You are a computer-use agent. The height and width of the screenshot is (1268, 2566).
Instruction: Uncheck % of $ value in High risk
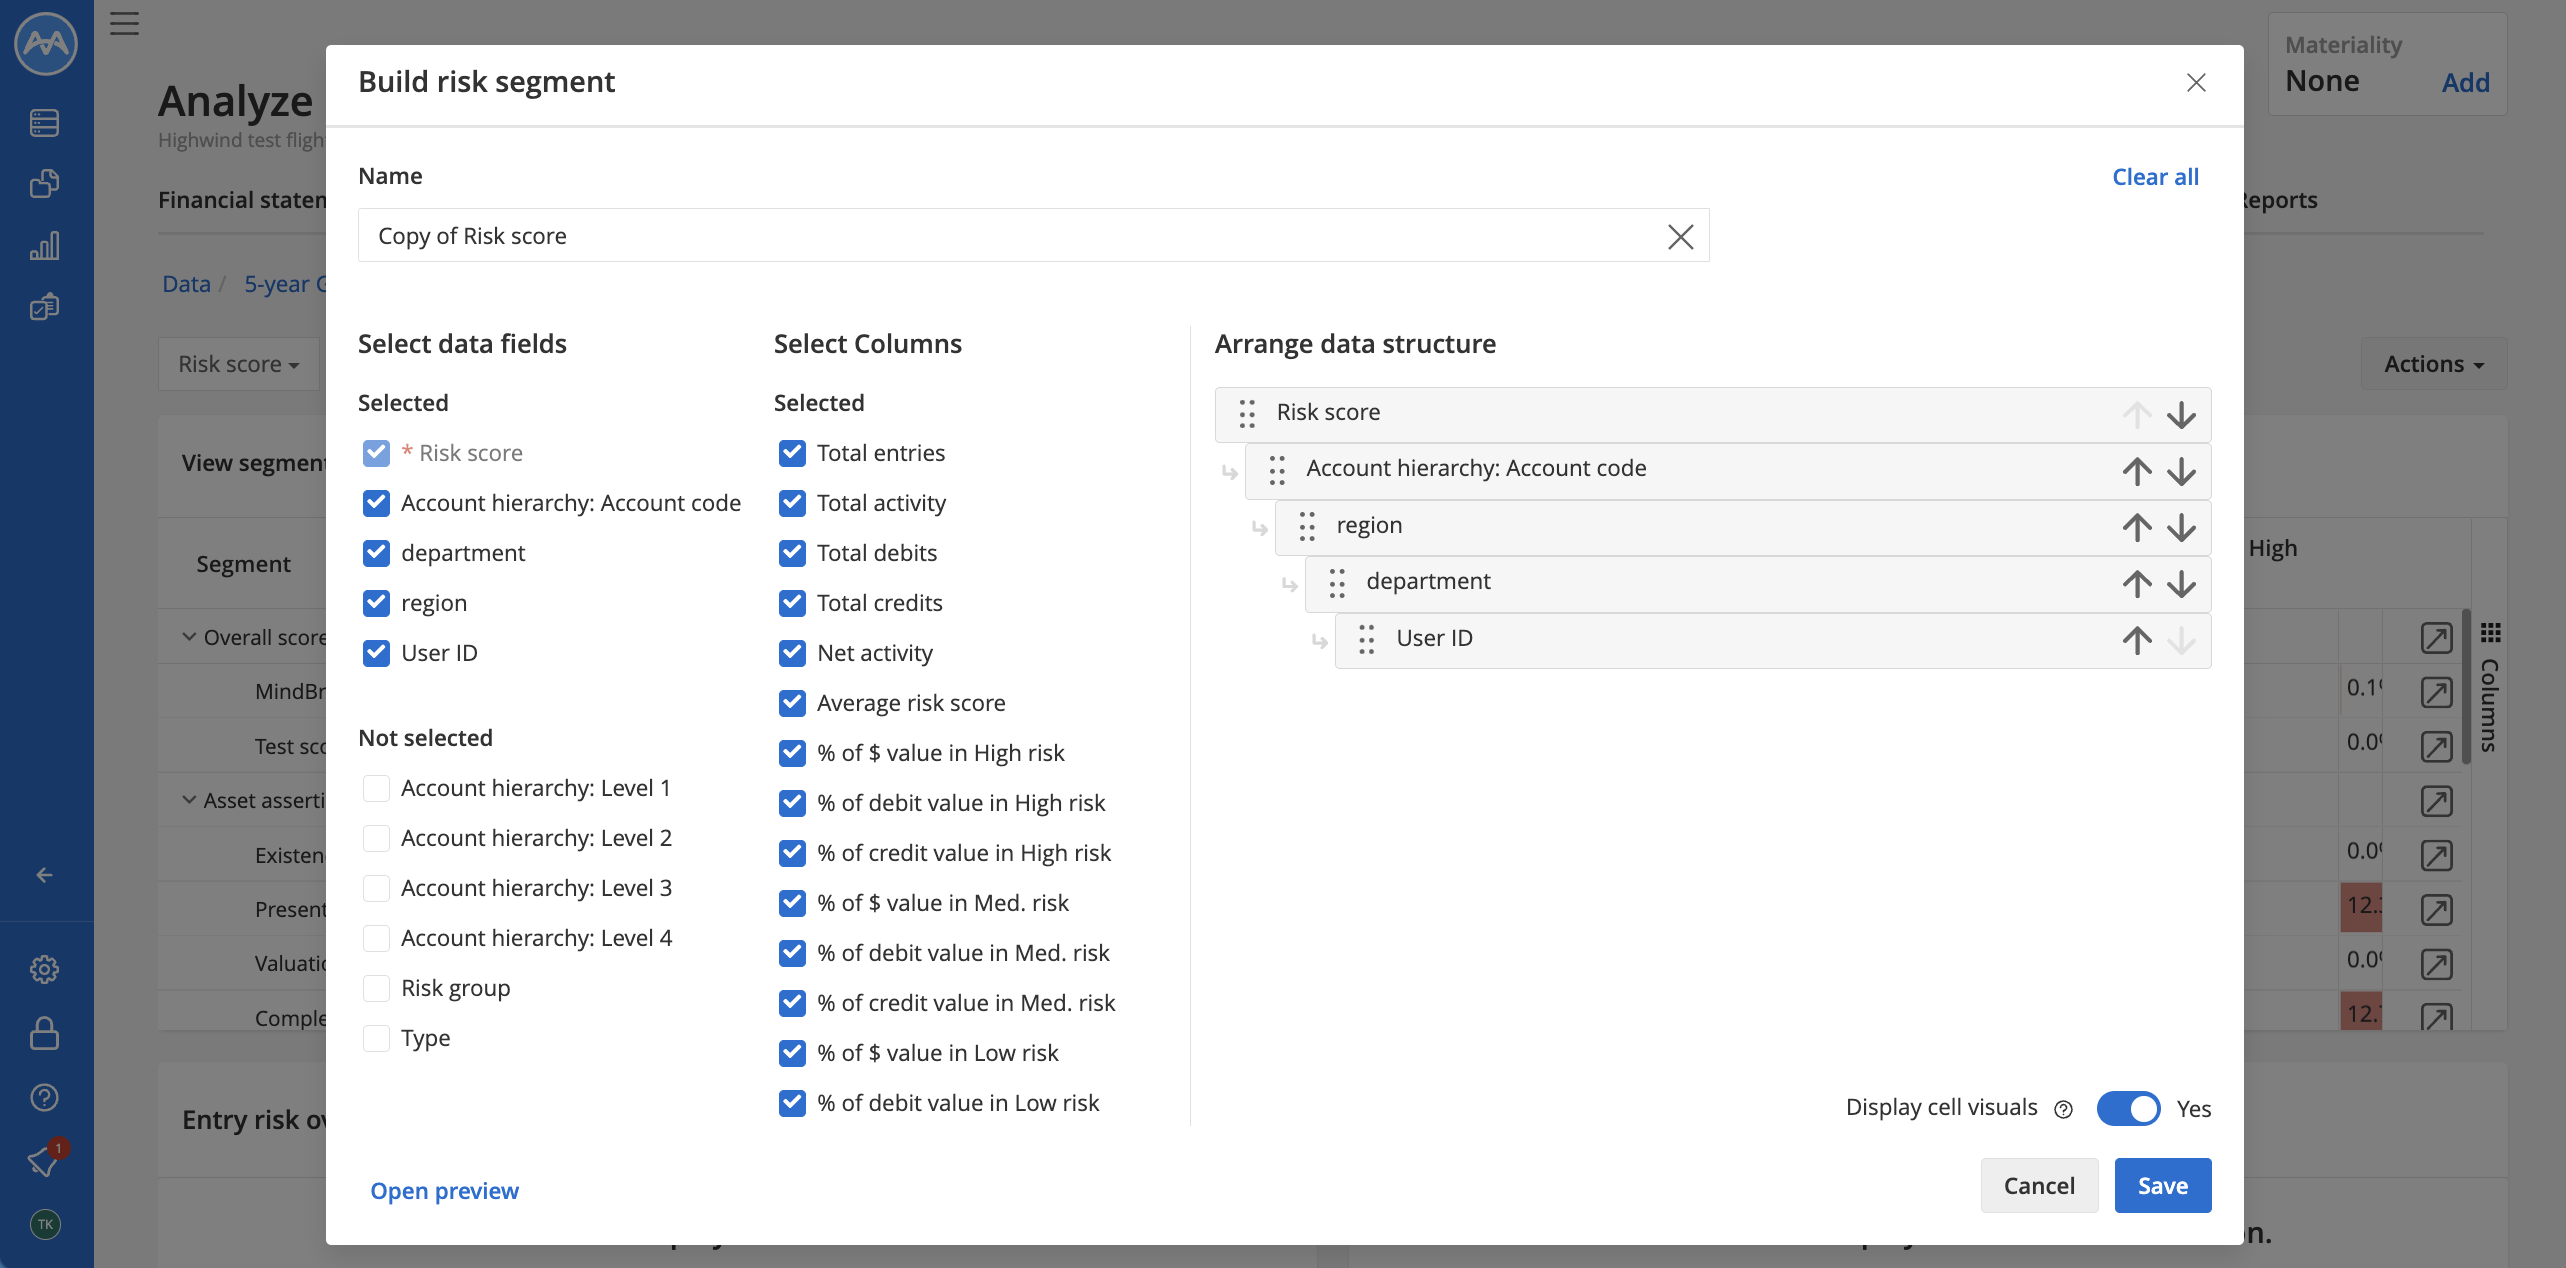click(792, 753)
